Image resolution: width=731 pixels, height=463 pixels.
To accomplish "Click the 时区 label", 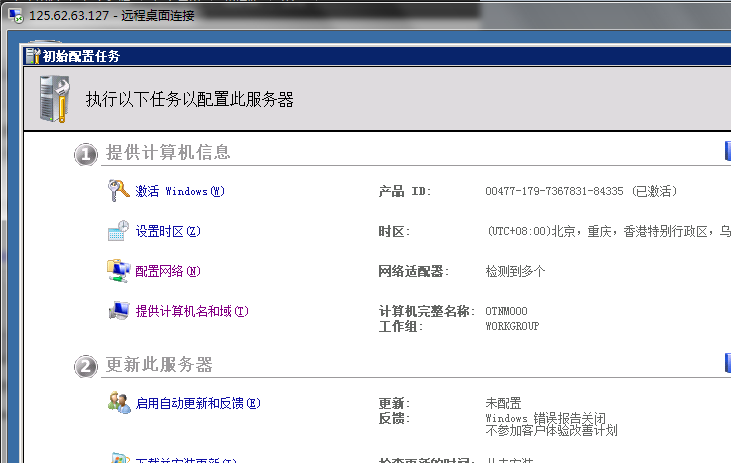I will tap(394, 231).
